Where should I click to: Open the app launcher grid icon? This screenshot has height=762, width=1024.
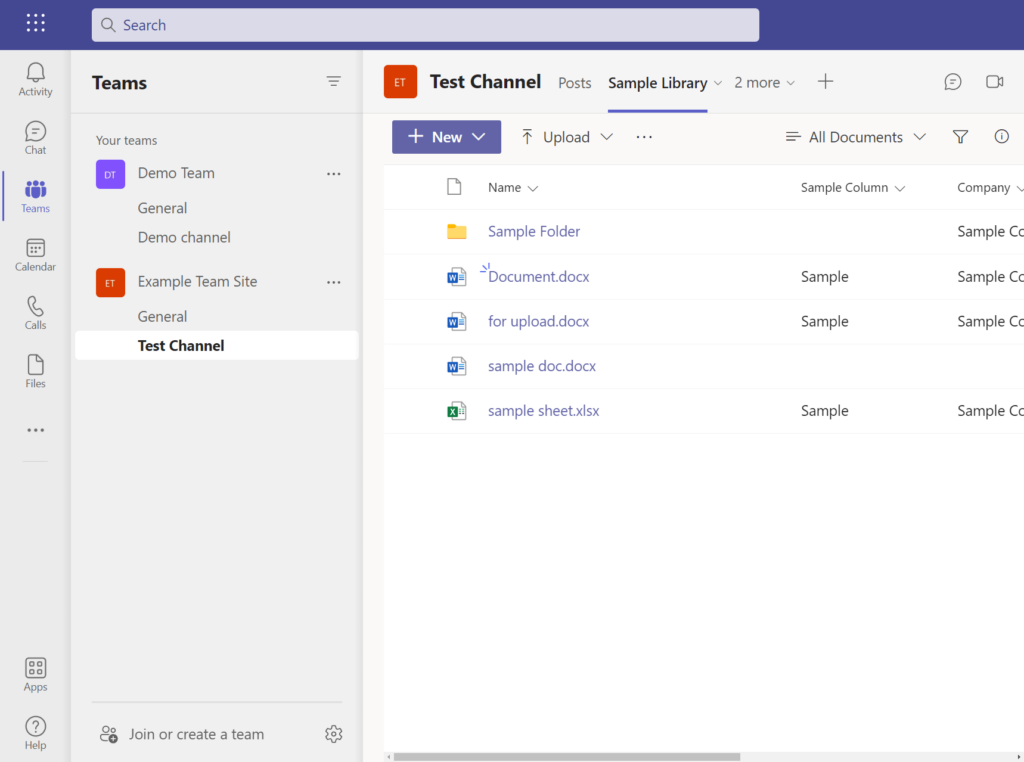[x=35, y=23]
